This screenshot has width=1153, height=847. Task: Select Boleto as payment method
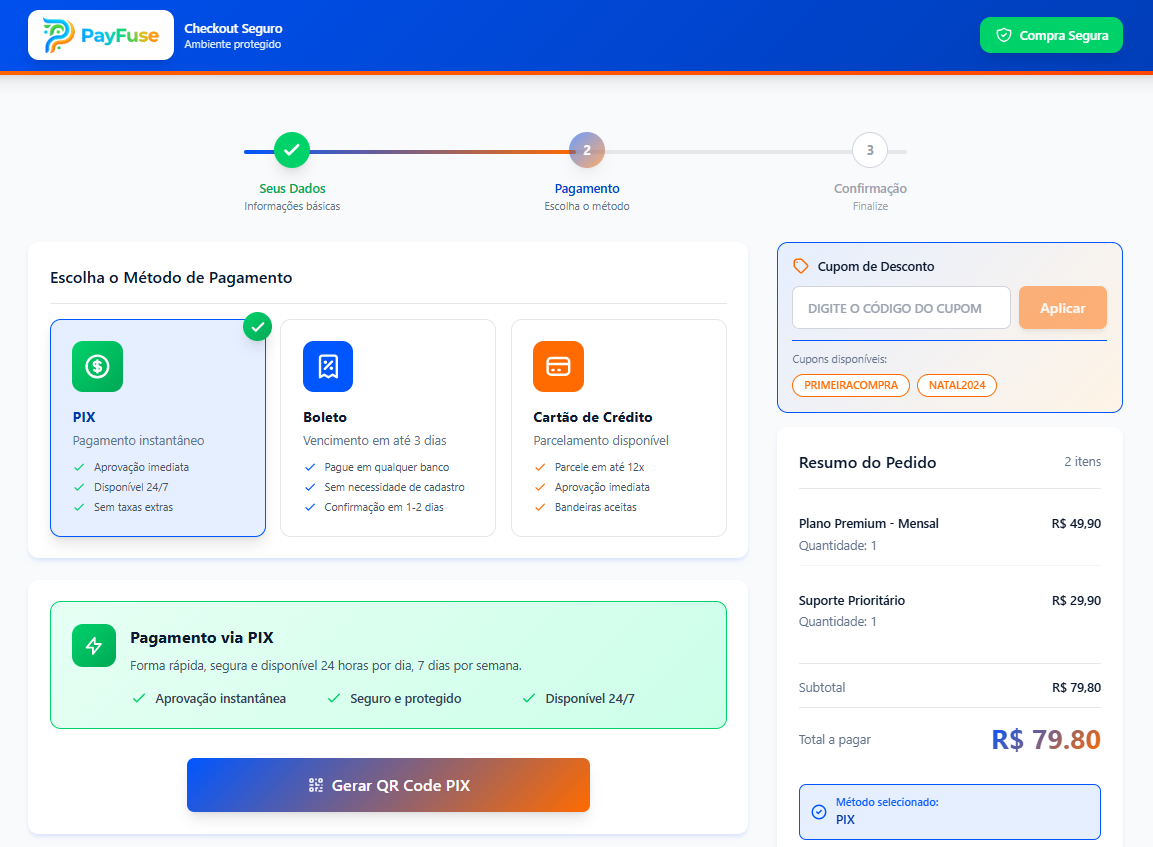point(388,428)
